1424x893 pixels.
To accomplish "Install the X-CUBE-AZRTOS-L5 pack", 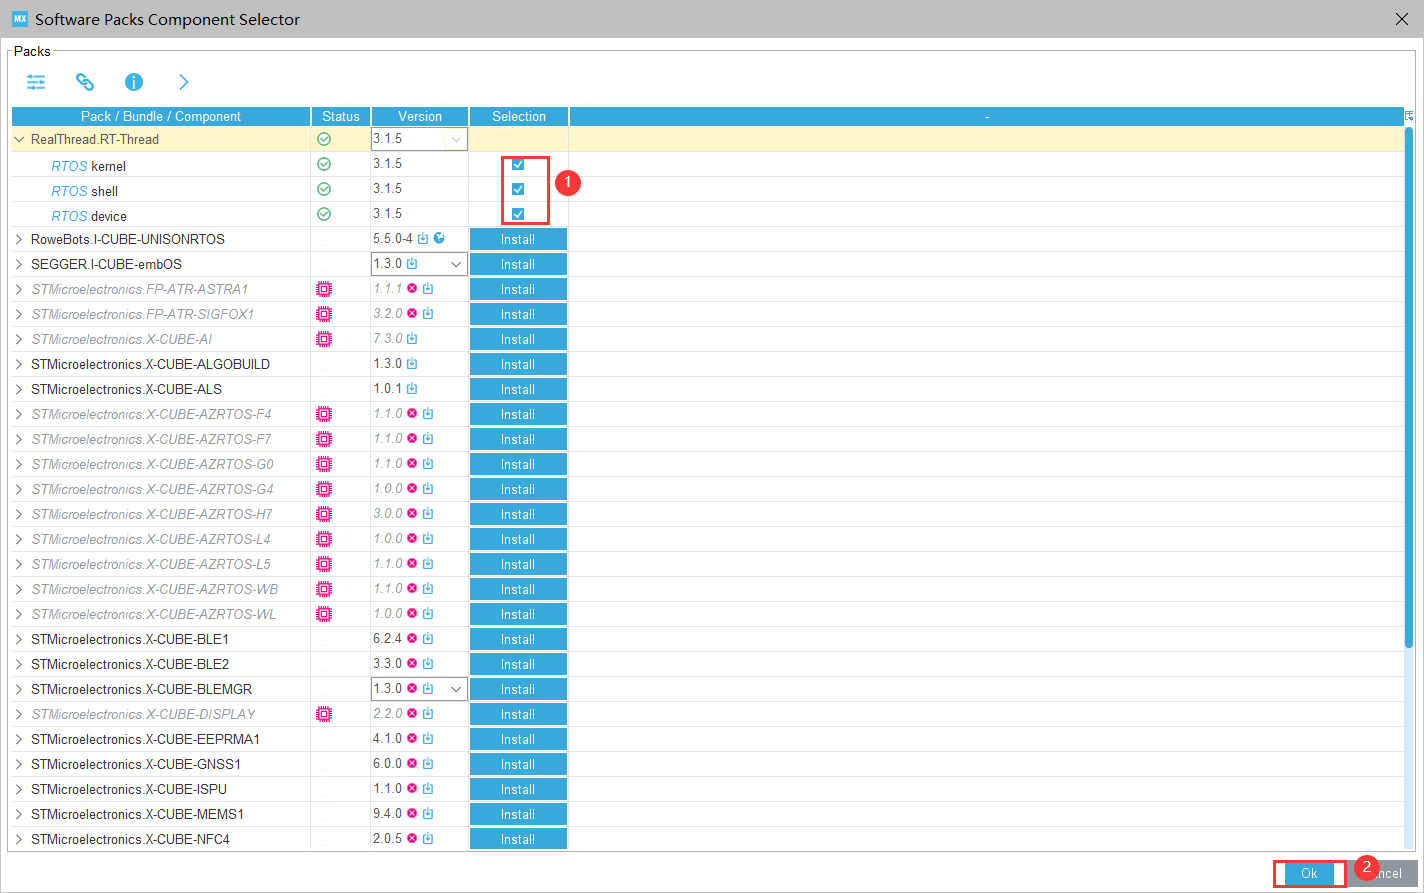I will 518,564.
